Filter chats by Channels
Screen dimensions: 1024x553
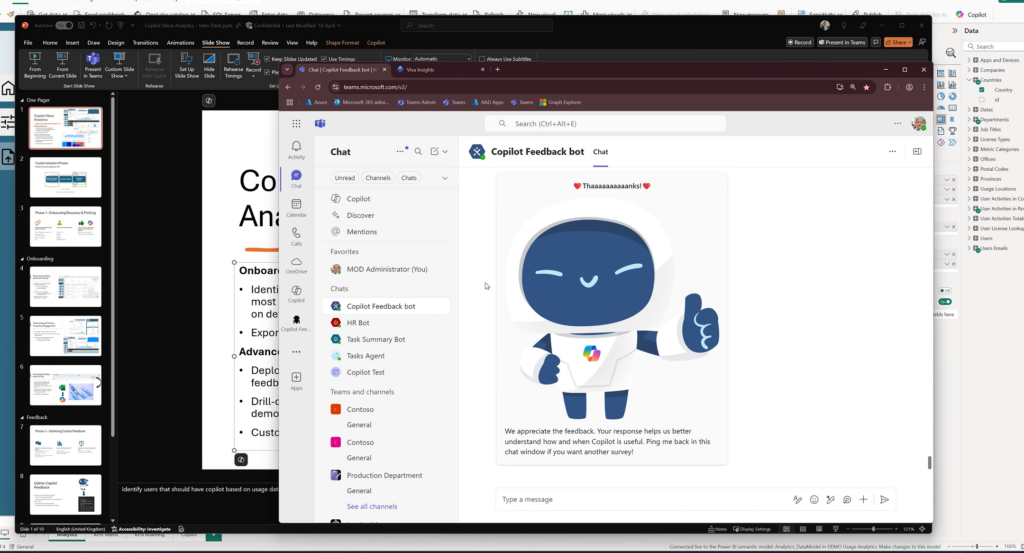(377, 178)
